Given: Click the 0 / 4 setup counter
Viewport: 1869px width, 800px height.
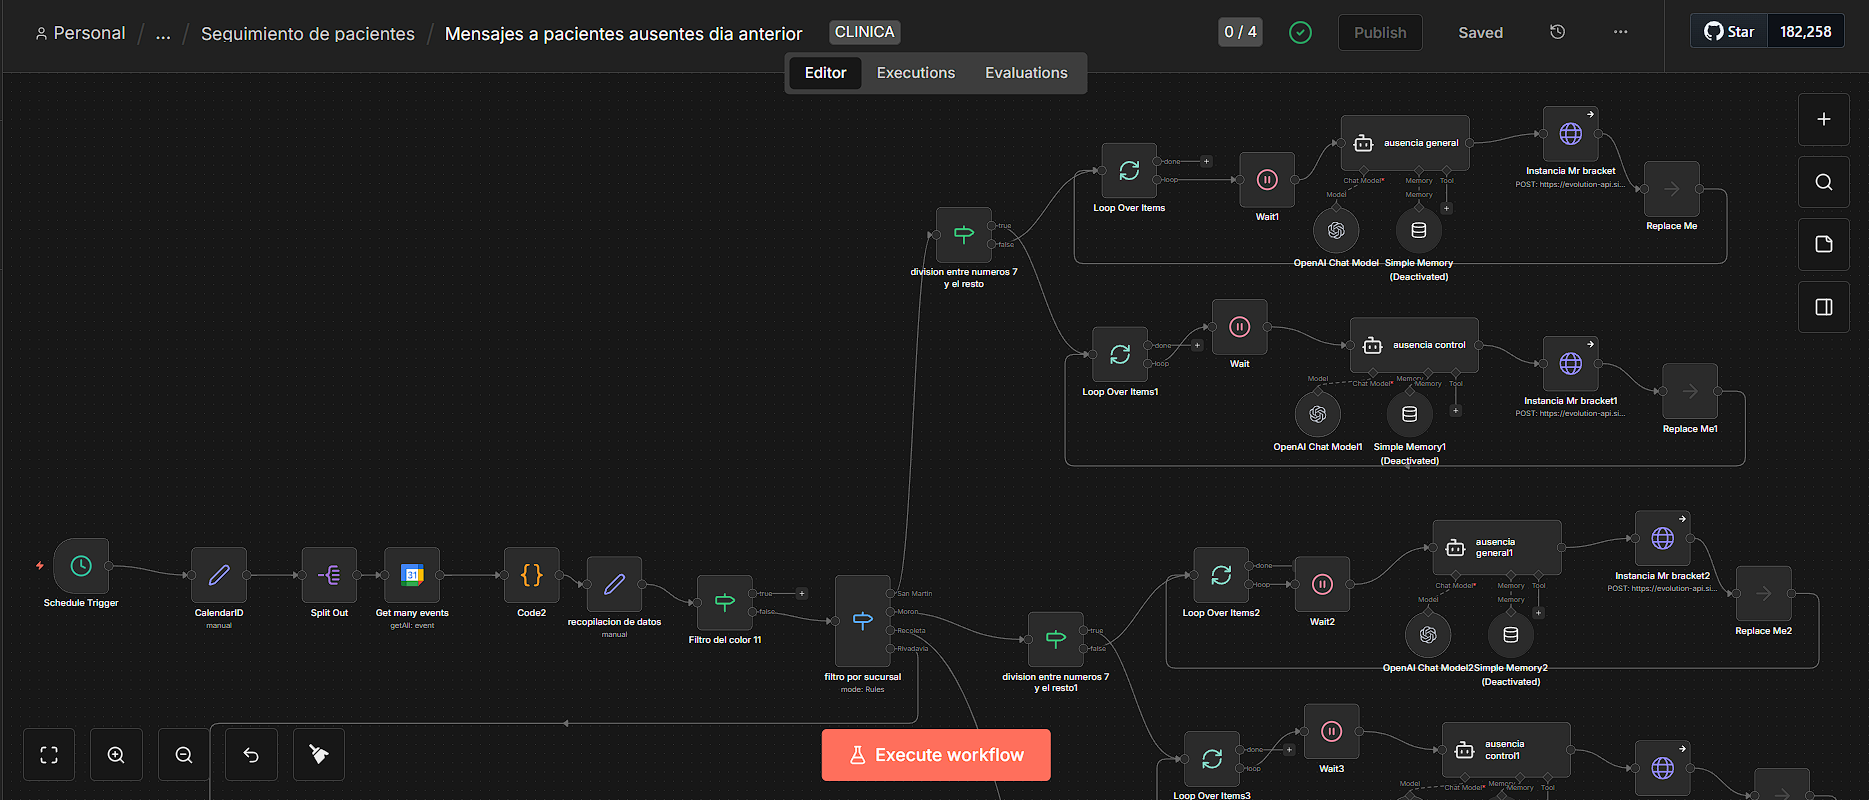Looking at the screenshot, I should 1241,32.
